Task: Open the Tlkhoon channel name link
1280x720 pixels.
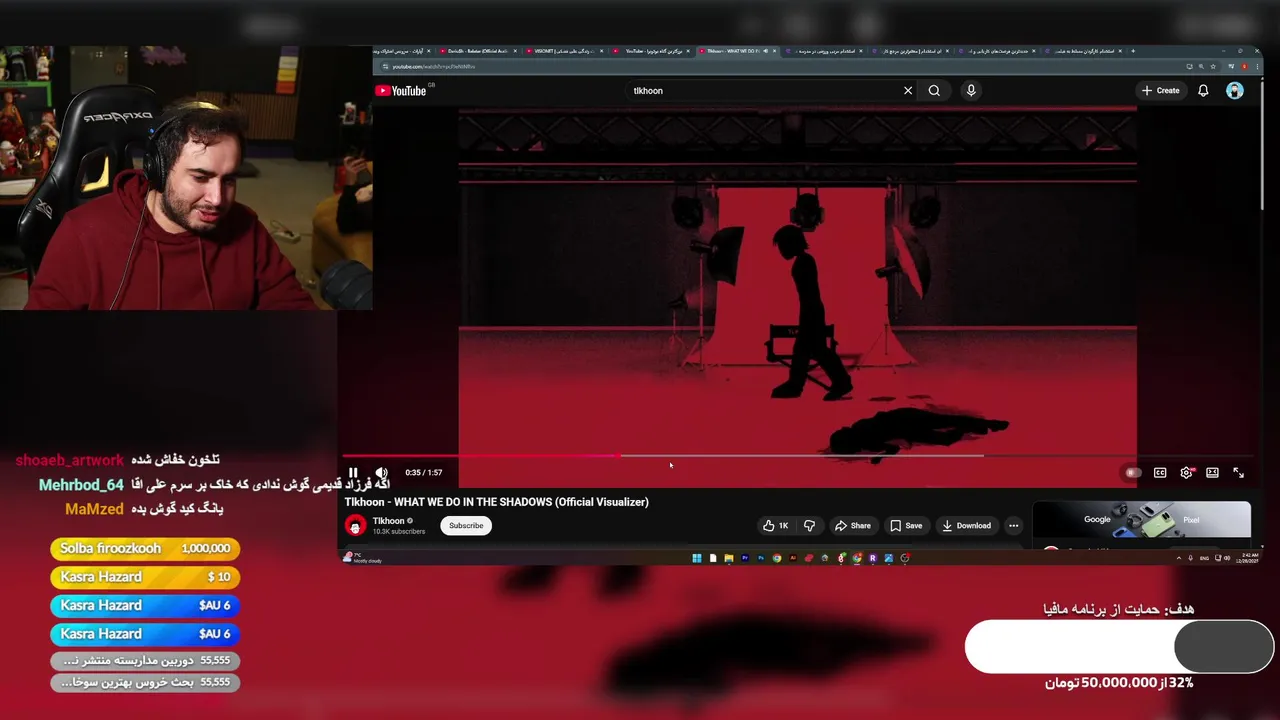Action: (x=388, y=521)
